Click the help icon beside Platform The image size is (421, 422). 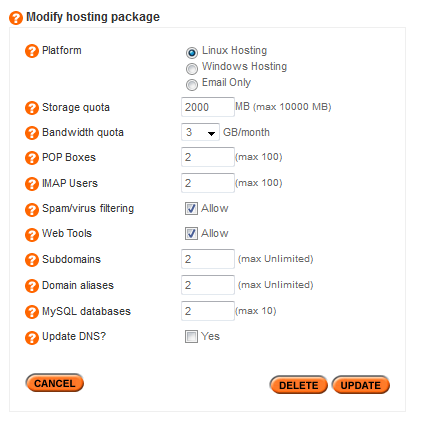pyautogui.click(x=32, y=51)
